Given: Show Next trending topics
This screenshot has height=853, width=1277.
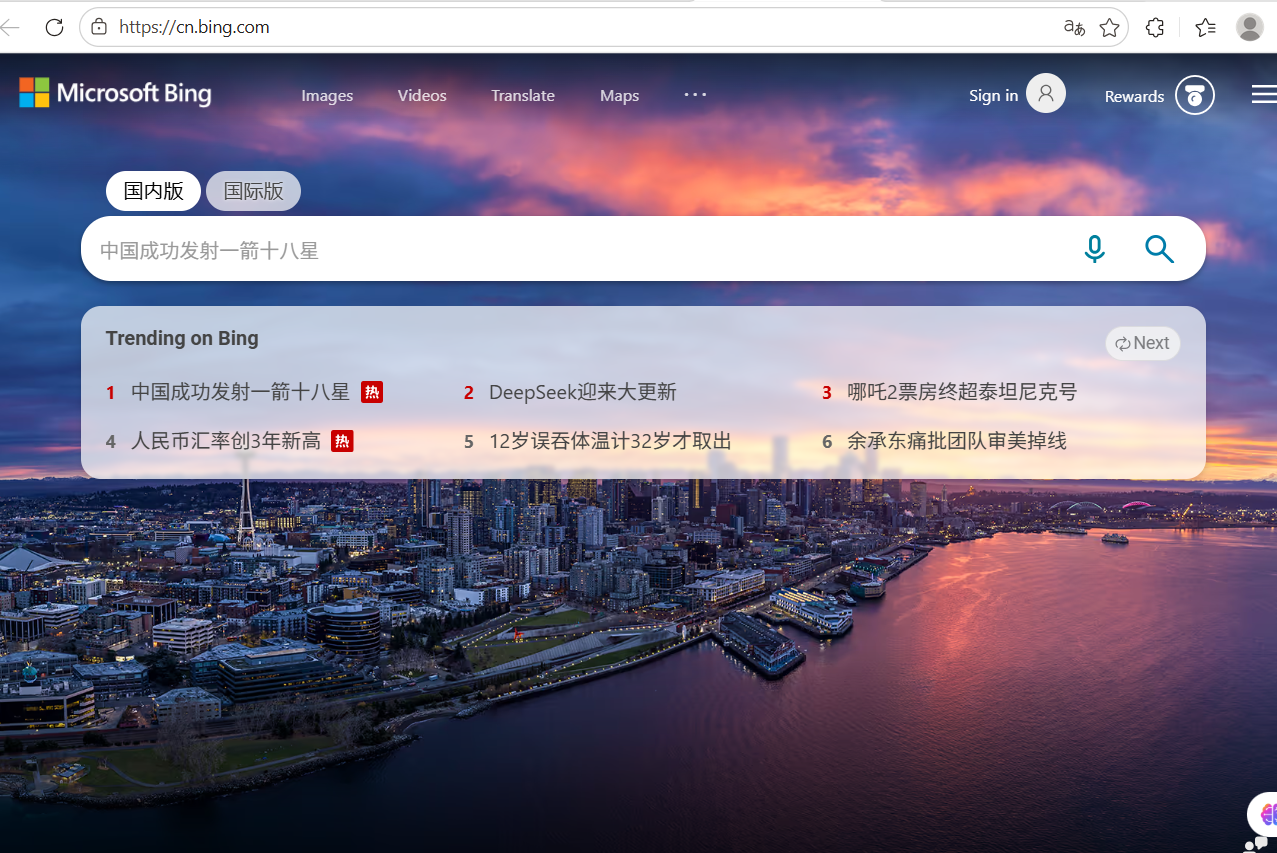Looking at the screenshot, I should pyautogui.click(x=1143, y=343).
